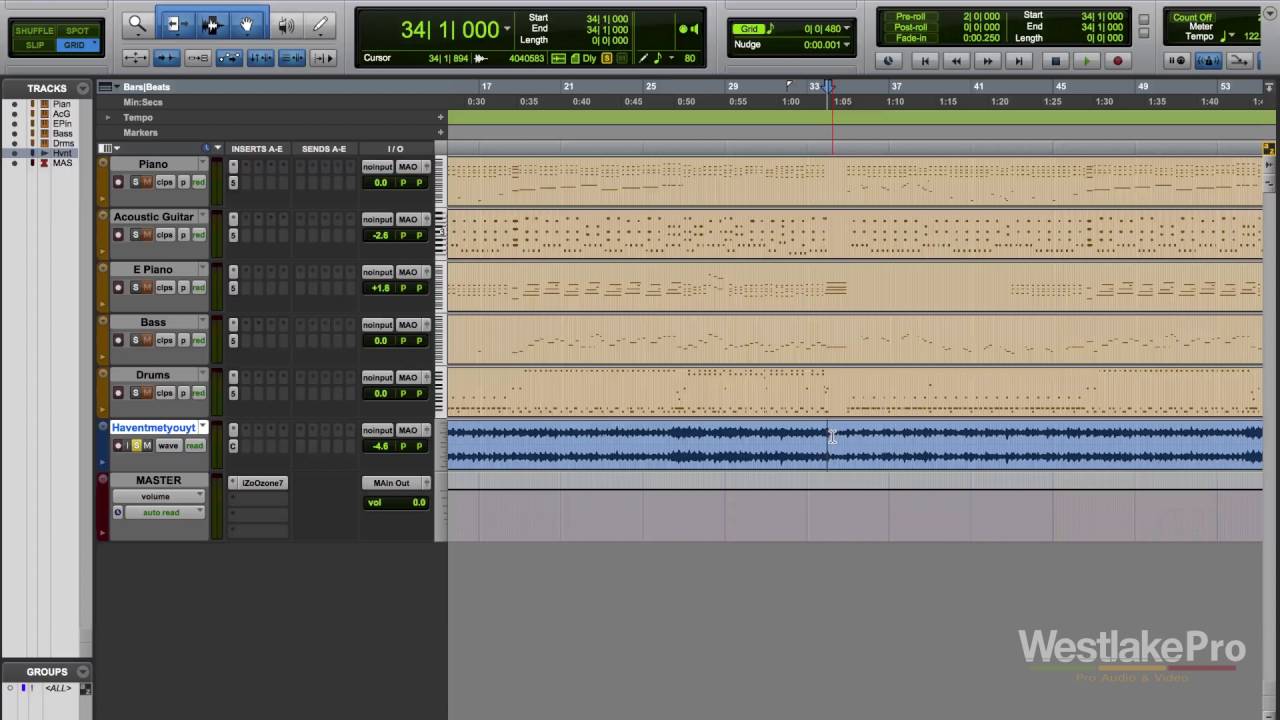This screenshot has width=1280, height=720.
Task: Click the E Piano volume value +1.8
Action: tap(379, 288)
